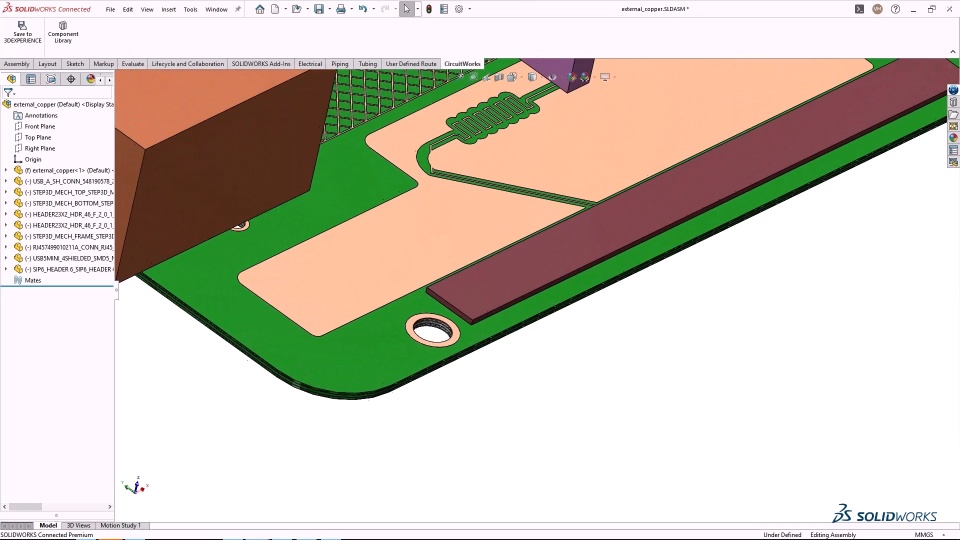Viewport: 960px width, 540px height.
Task: Open the Insert menu
Action: (x=168, y=9)
